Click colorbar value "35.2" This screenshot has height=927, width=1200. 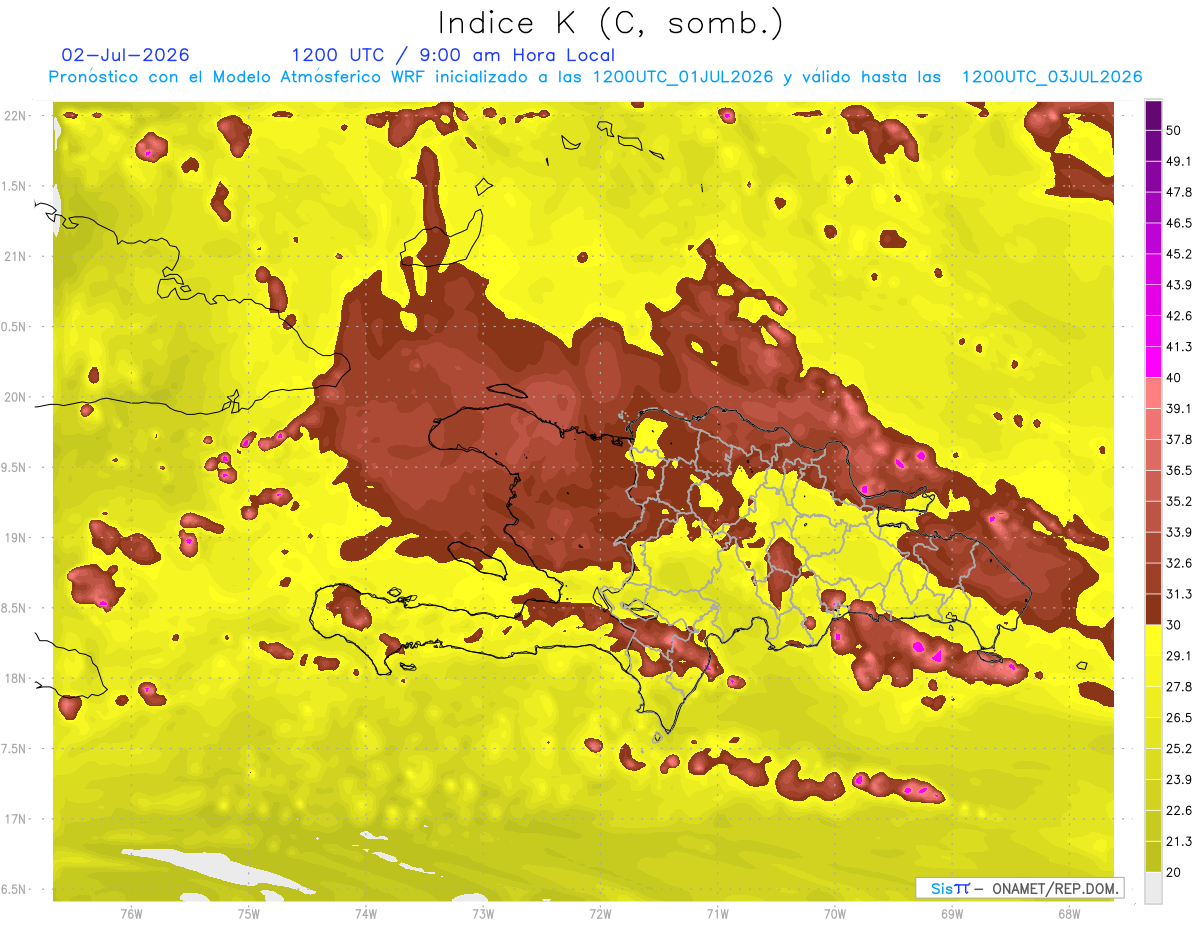(1178, 501)
